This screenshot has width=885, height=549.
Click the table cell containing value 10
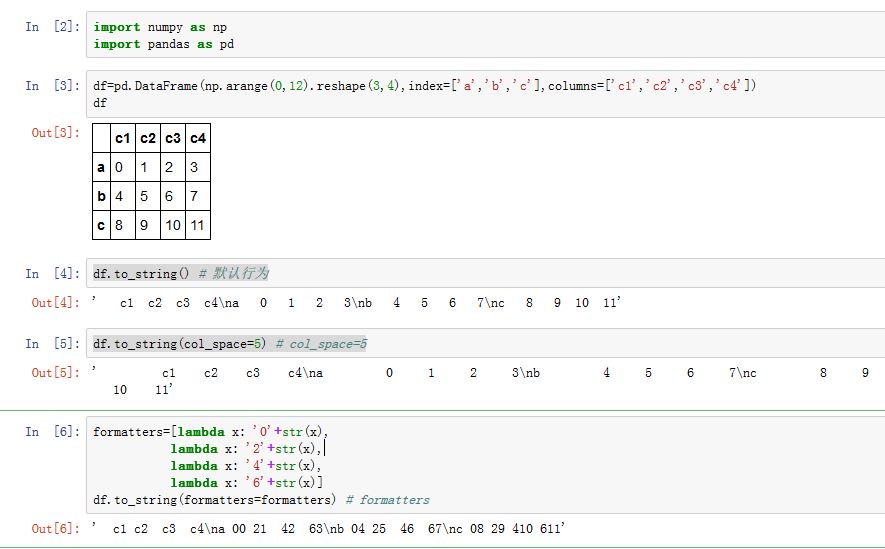click(x=172, y=225)
